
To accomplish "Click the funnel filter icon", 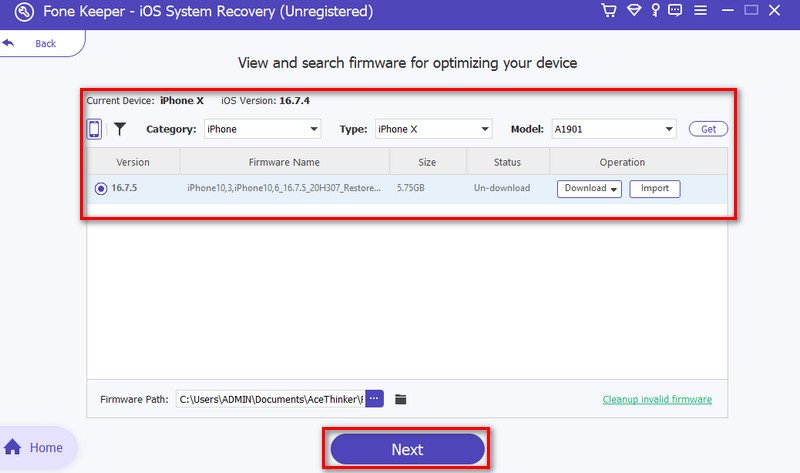I will point(119,129).
